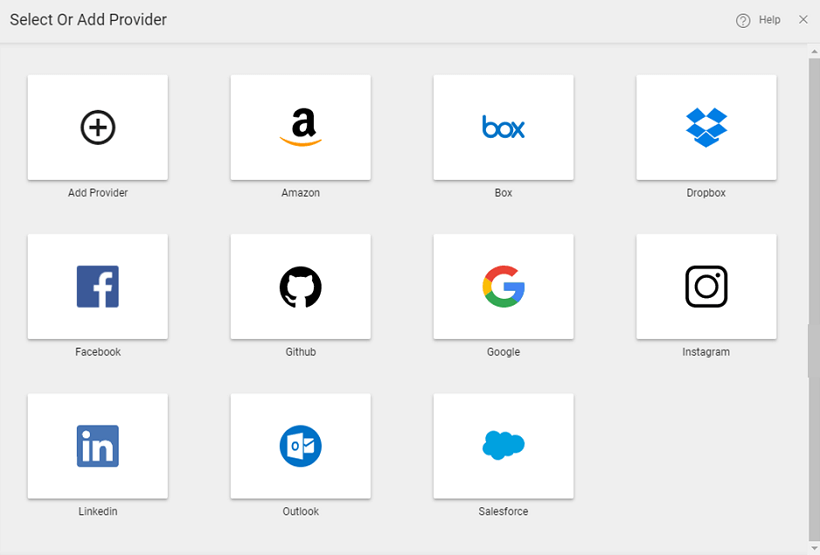Select the Dropbox provider icon
This screenshot has height=555, width=820.
[x=706, y=127]
